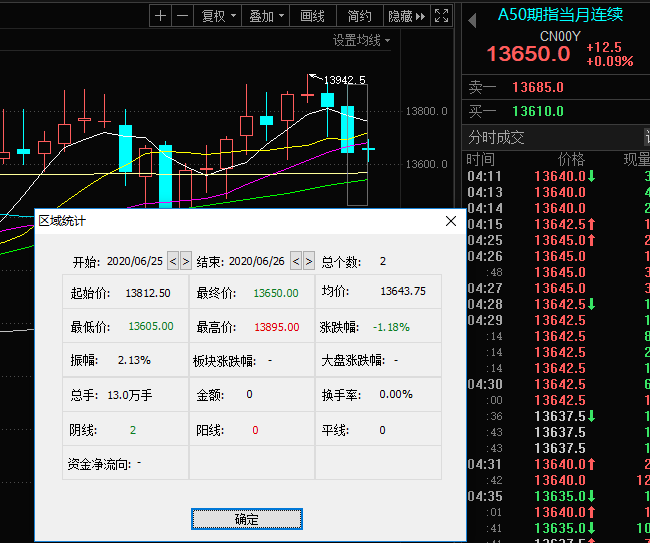Click 最低价 value 13605.00
The width and height of the screenshot is (650, 543).
[151, 326]
